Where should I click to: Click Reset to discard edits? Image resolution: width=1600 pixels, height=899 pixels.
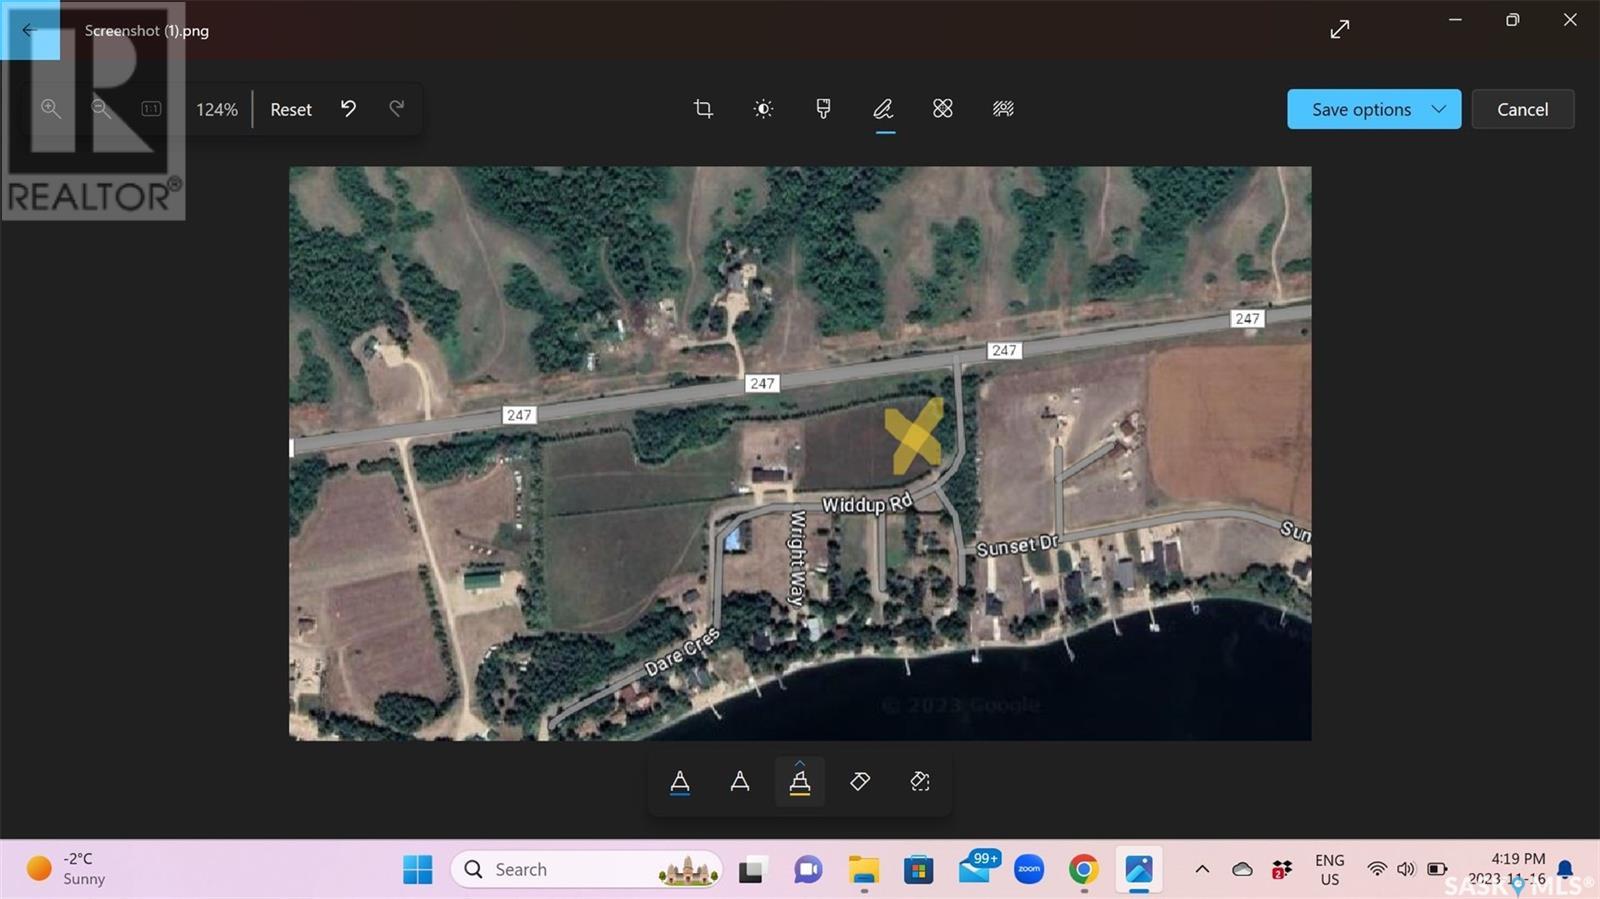click(291, 110)
